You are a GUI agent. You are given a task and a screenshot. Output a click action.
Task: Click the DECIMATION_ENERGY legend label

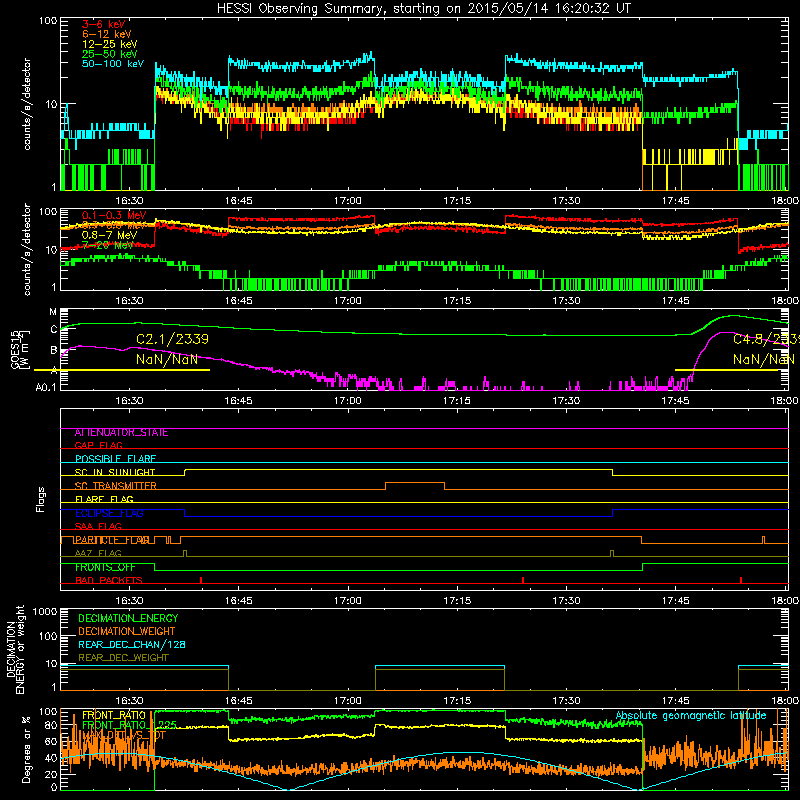[x=128, y=618]
